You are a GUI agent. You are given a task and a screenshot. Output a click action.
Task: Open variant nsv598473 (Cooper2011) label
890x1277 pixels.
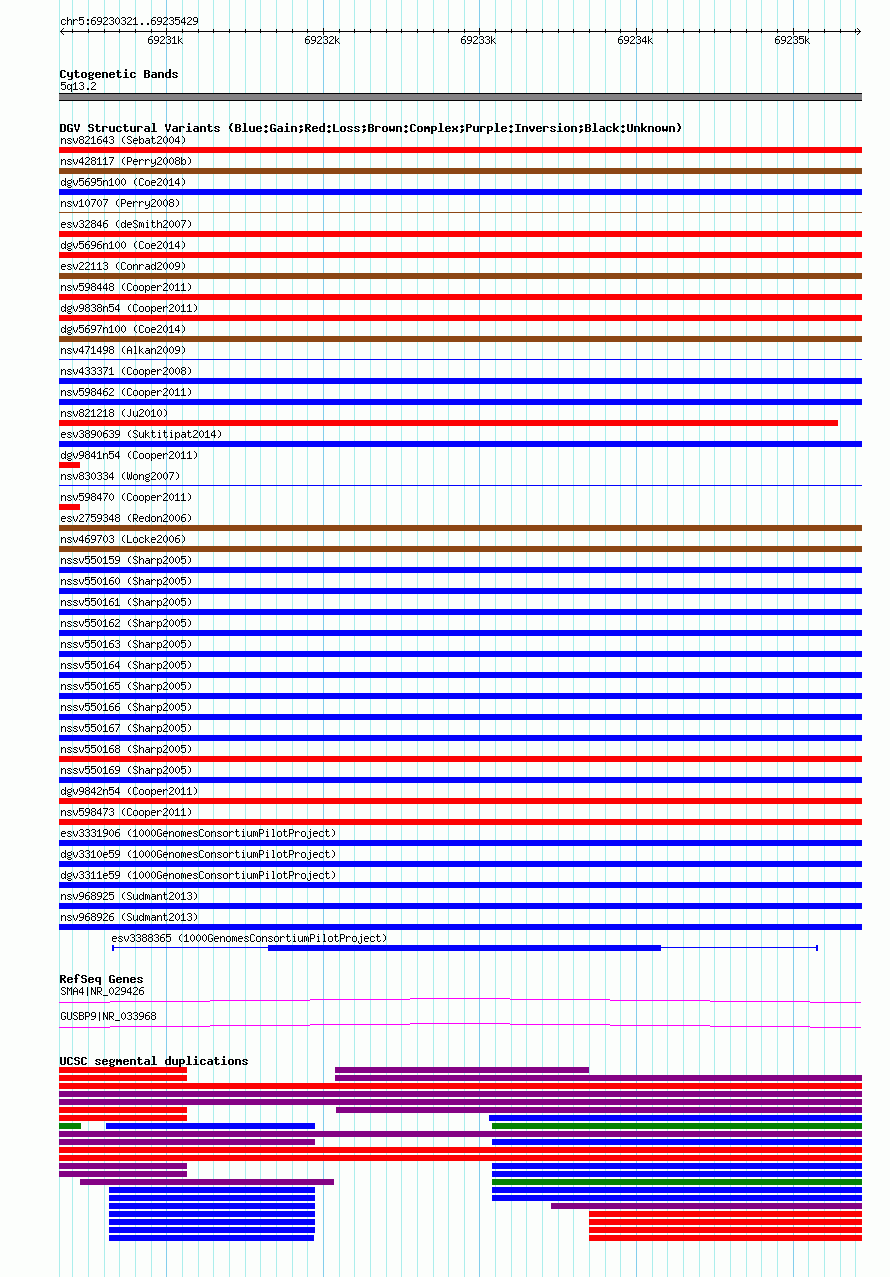point(126,812)
